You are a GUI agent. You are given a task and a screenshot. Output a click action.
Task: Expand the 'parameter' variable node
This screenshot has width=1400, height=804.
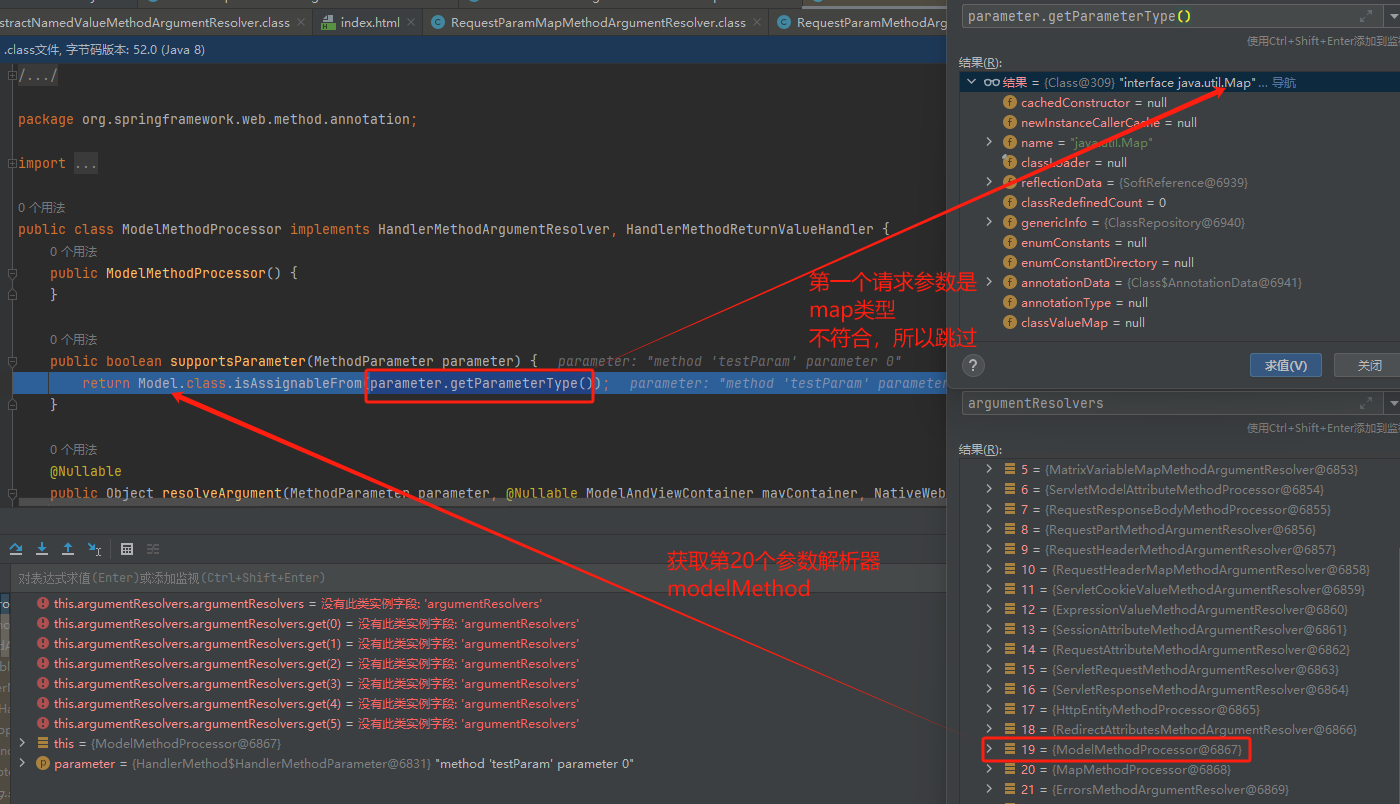[x=23, y=764]
